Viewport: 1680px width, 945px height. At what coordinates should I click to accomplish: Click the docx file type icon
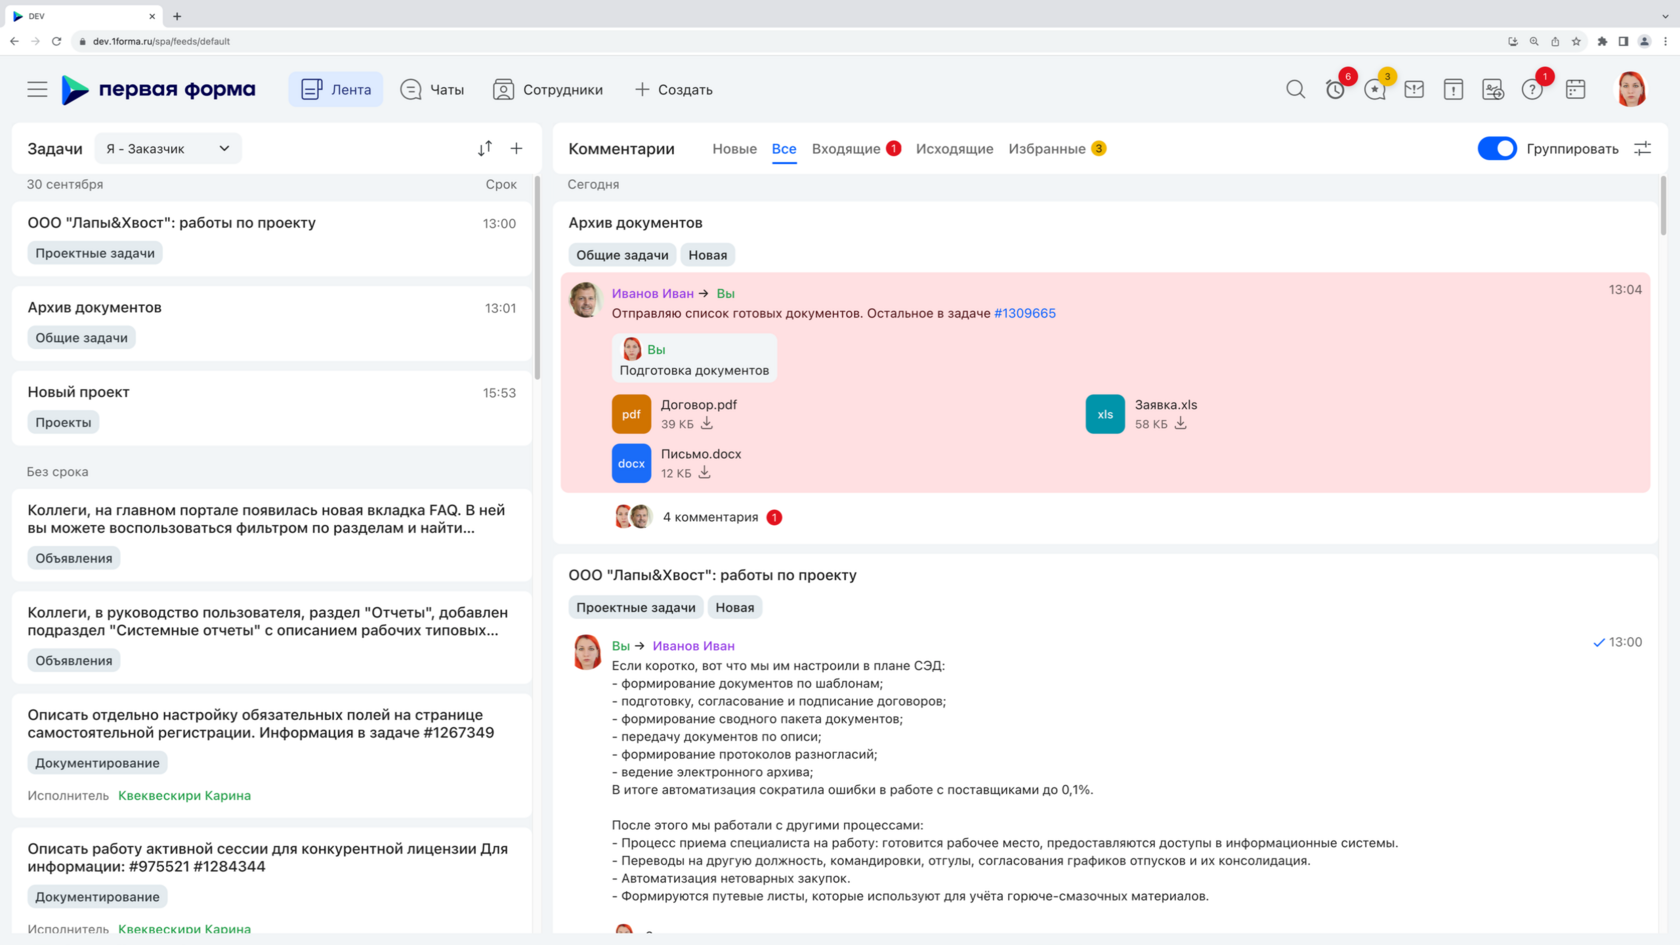pyautogui.click(x=631, y=463)
